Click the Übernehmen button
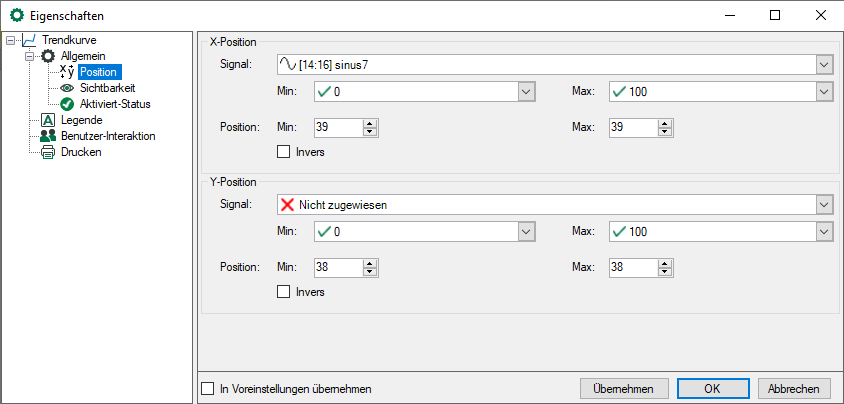The image size is (844, 404). 623,388
